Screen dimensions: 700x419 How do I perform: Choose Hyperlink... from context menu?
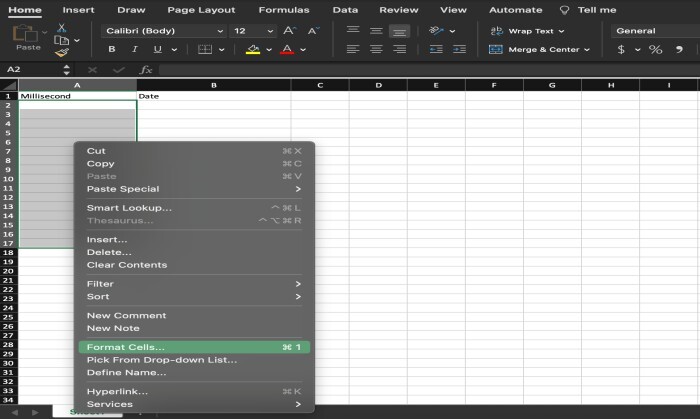pyautogui.click(x=194, y=391)
